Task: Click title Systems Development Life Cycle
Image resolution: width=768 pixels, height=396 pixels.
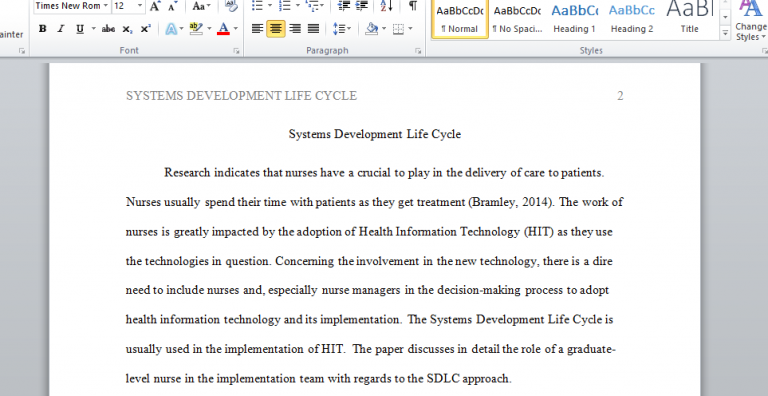Action: tap(375, 134)
